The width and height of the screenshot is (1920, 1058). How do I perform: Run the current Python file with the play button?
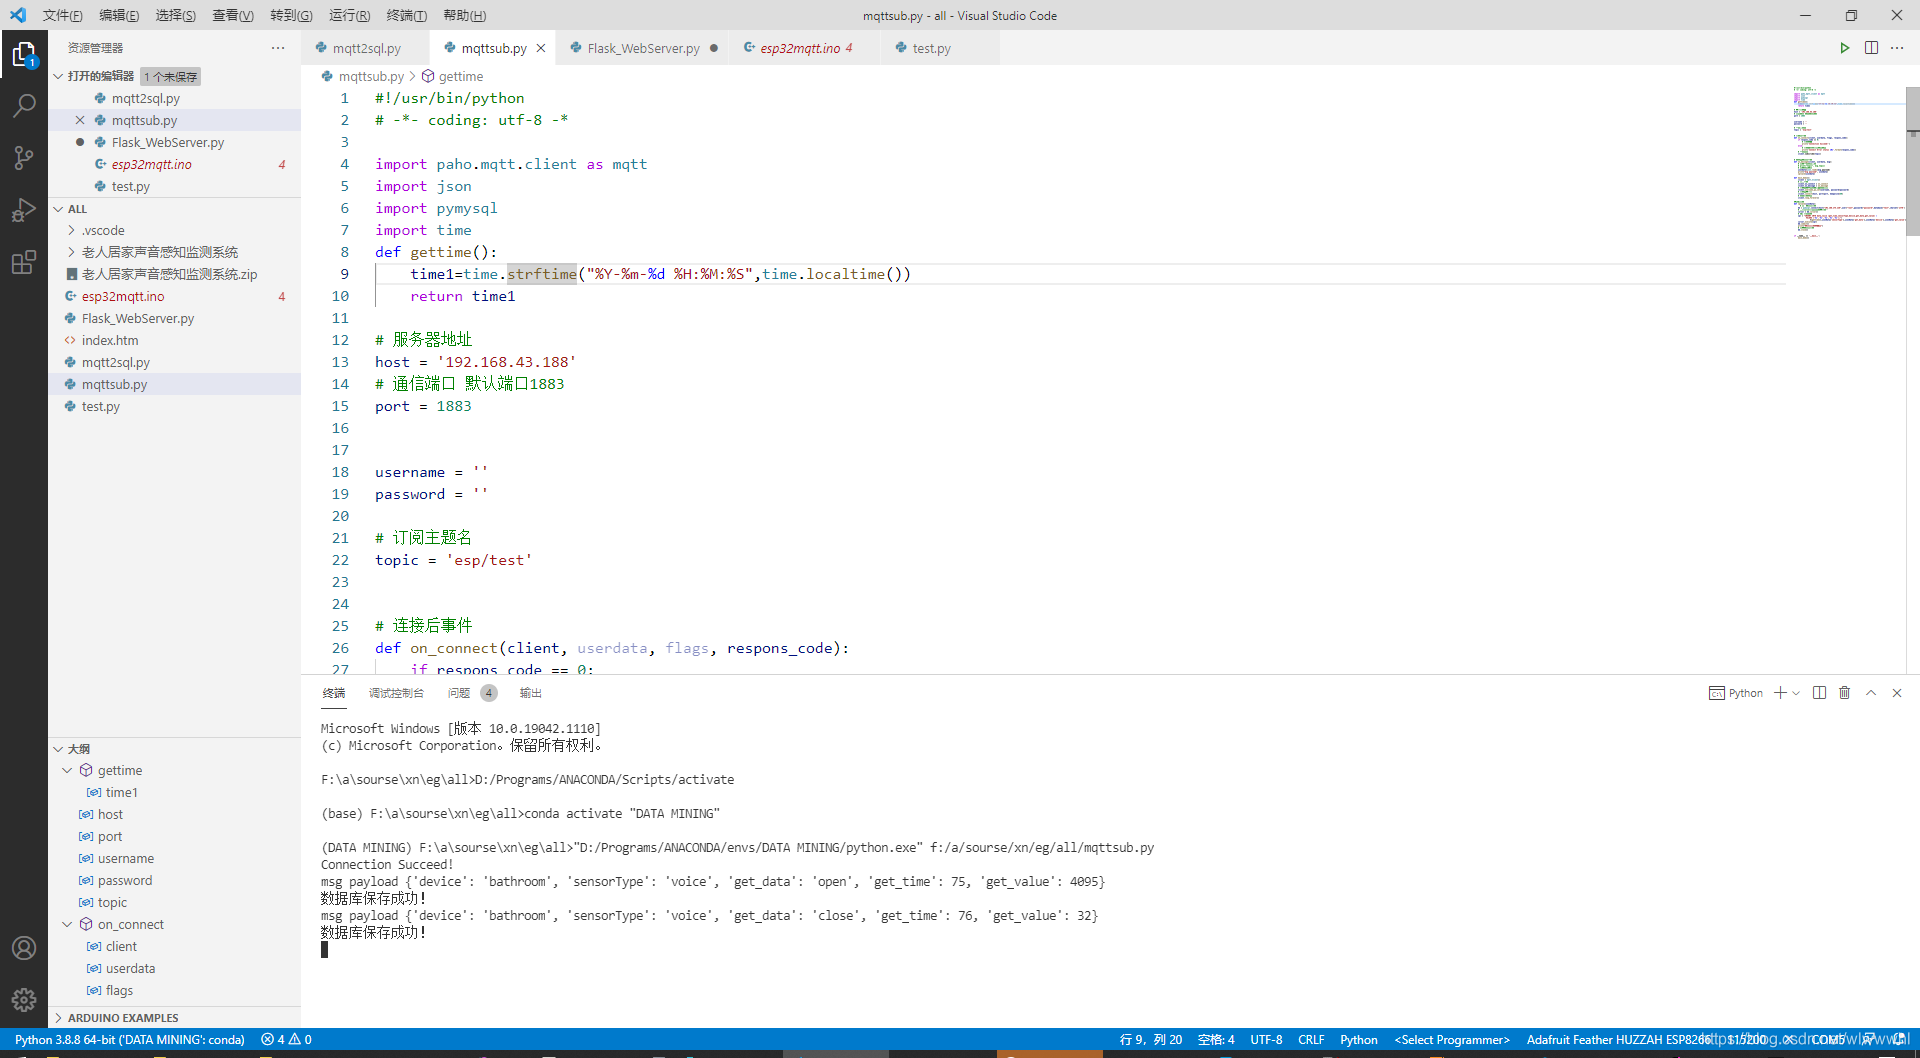point(1844,47)
